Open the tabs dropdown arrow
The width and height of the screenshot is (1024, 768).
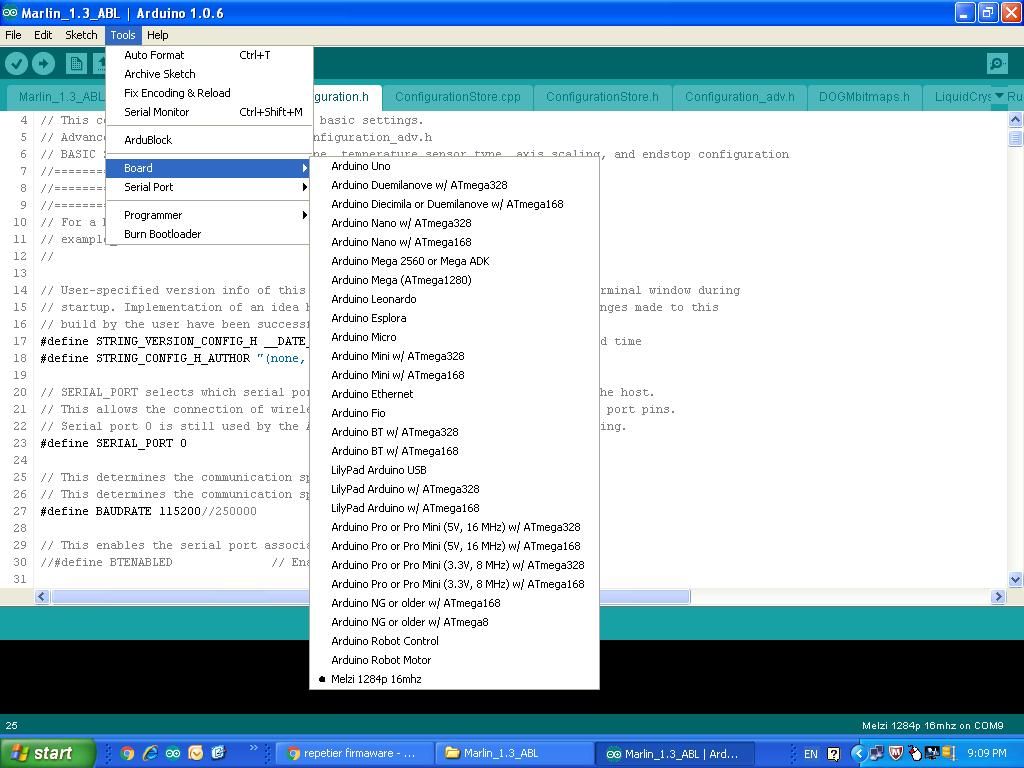click(998, 97)
